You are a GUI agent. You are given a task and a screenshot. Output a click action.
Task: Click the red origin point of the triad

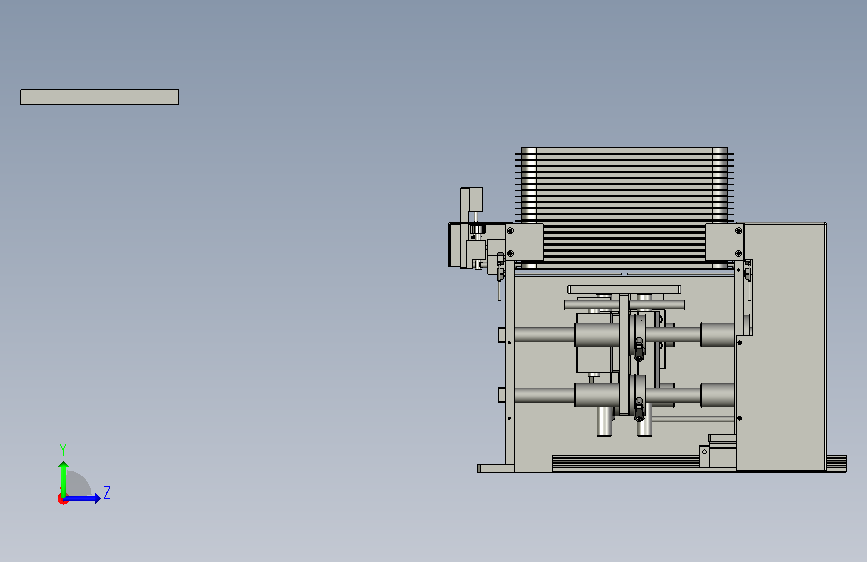62,499
